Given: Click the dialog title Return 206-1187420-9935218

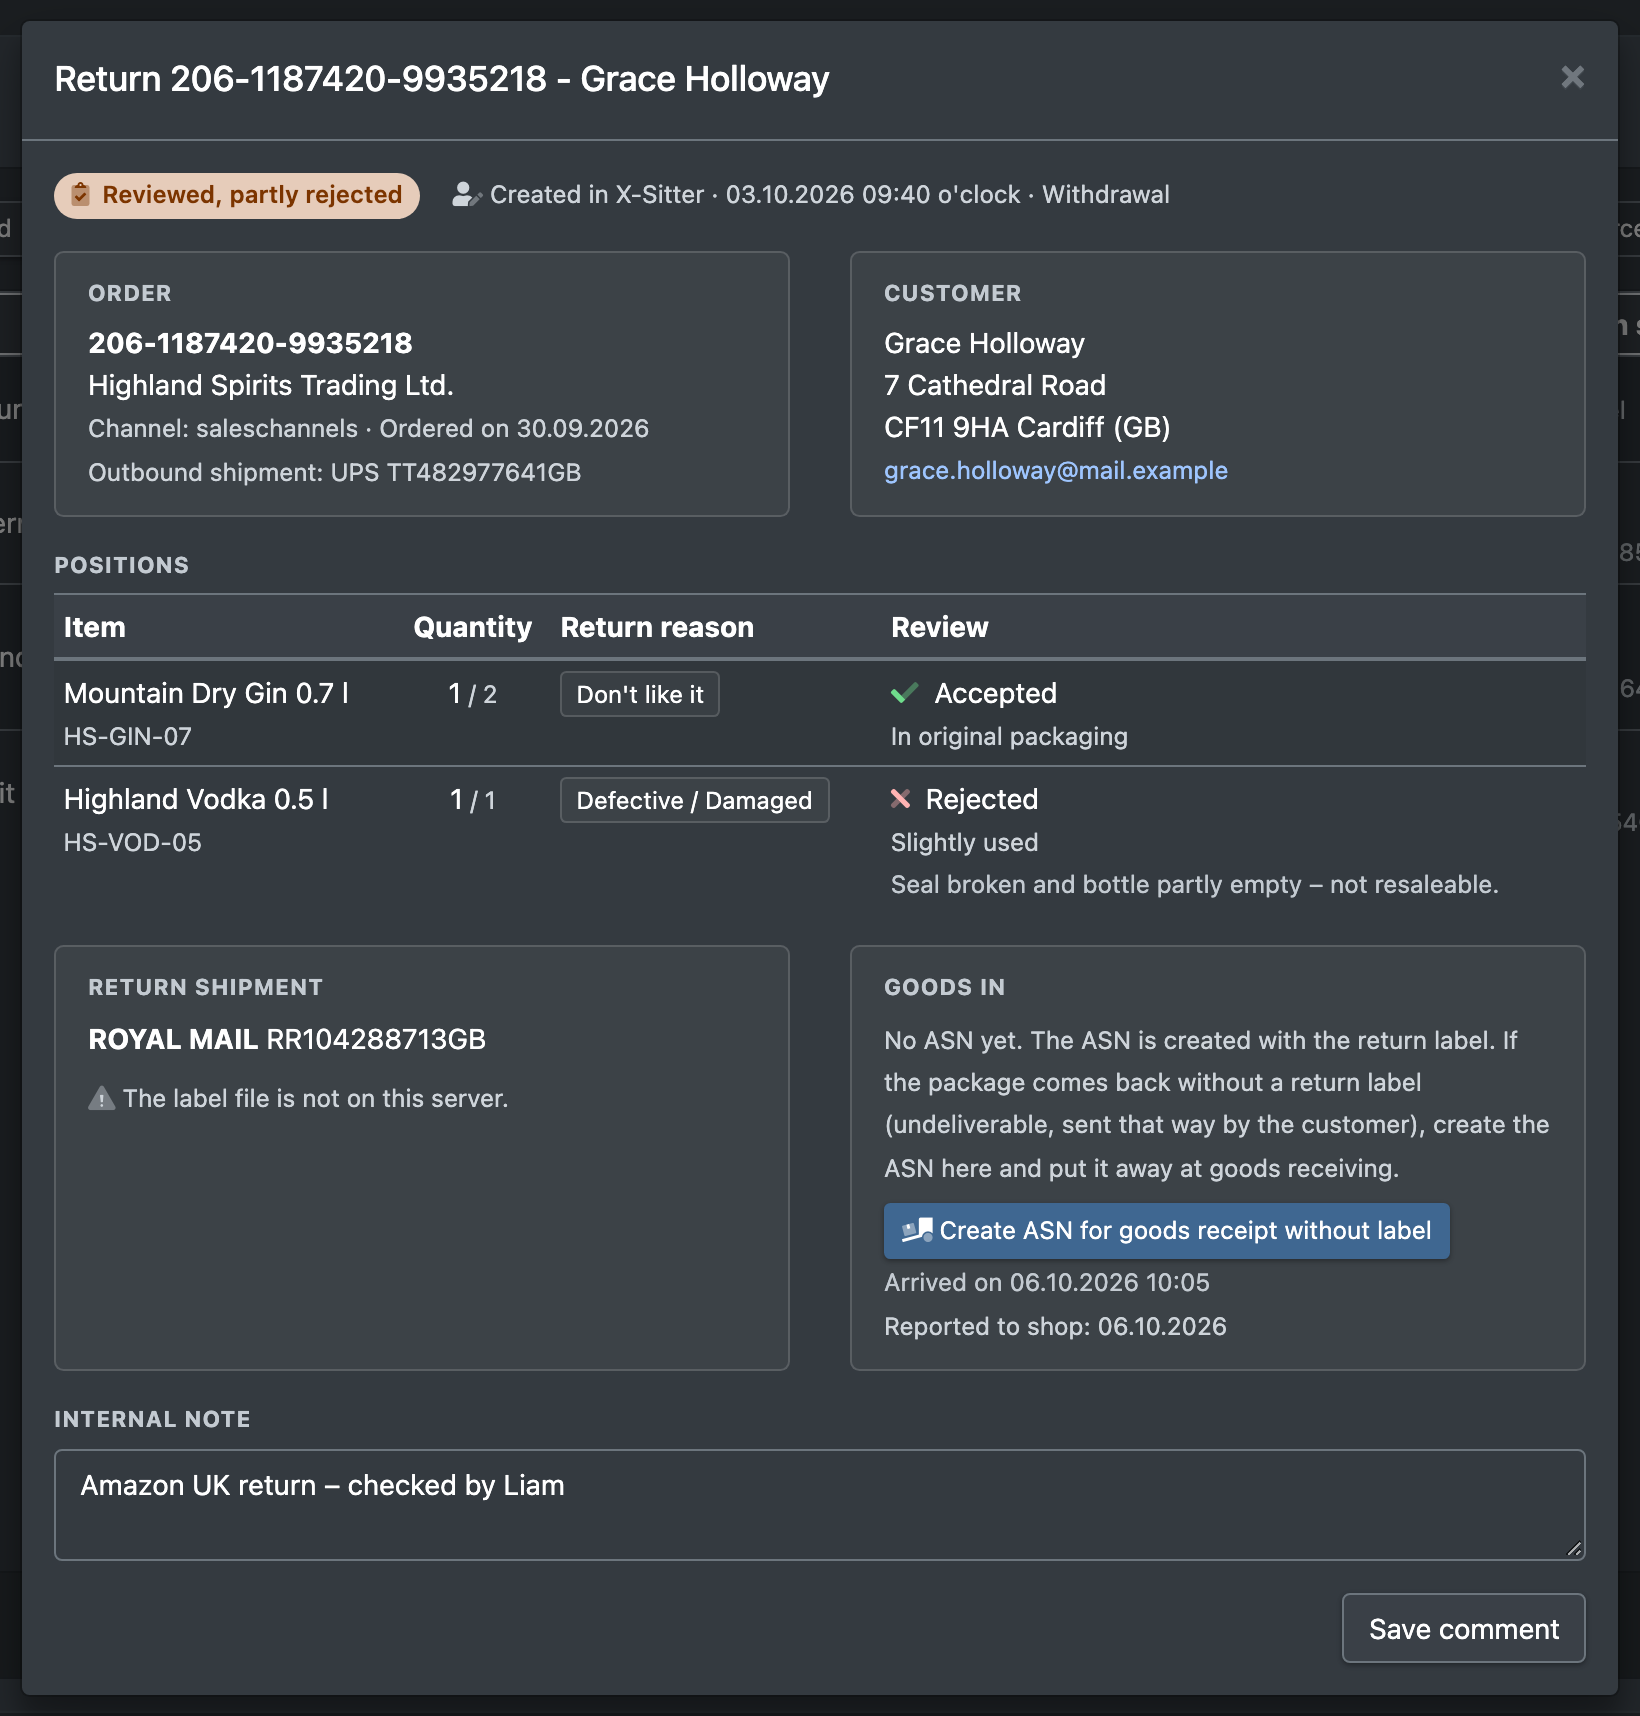Looking at the screenshot, I should point(441,79).
